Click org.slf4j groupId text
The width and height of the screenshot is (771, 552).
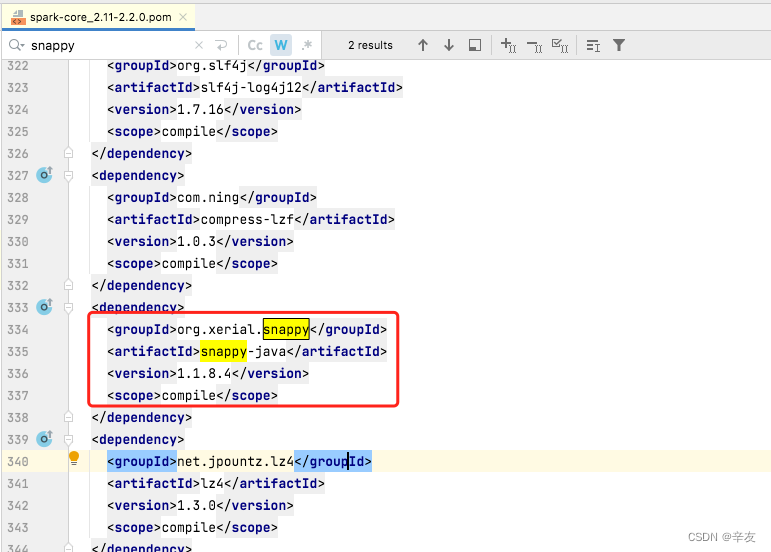pyautogui.click(x=211, y=66)
